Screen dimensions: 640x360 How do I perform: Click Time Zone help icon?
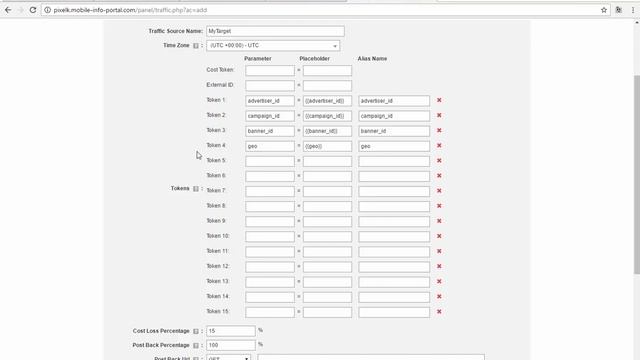[x=196, y=46]
